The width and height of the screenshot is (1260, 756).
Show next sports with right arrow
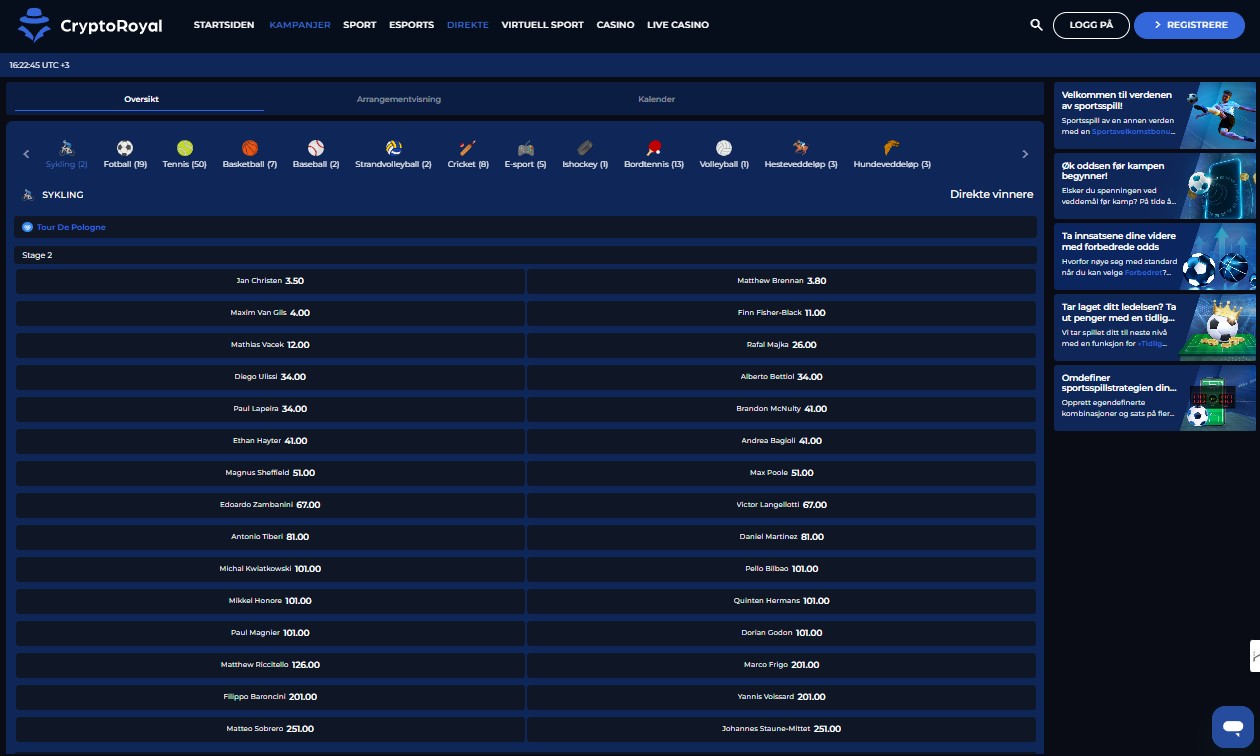coord(1025,154)
